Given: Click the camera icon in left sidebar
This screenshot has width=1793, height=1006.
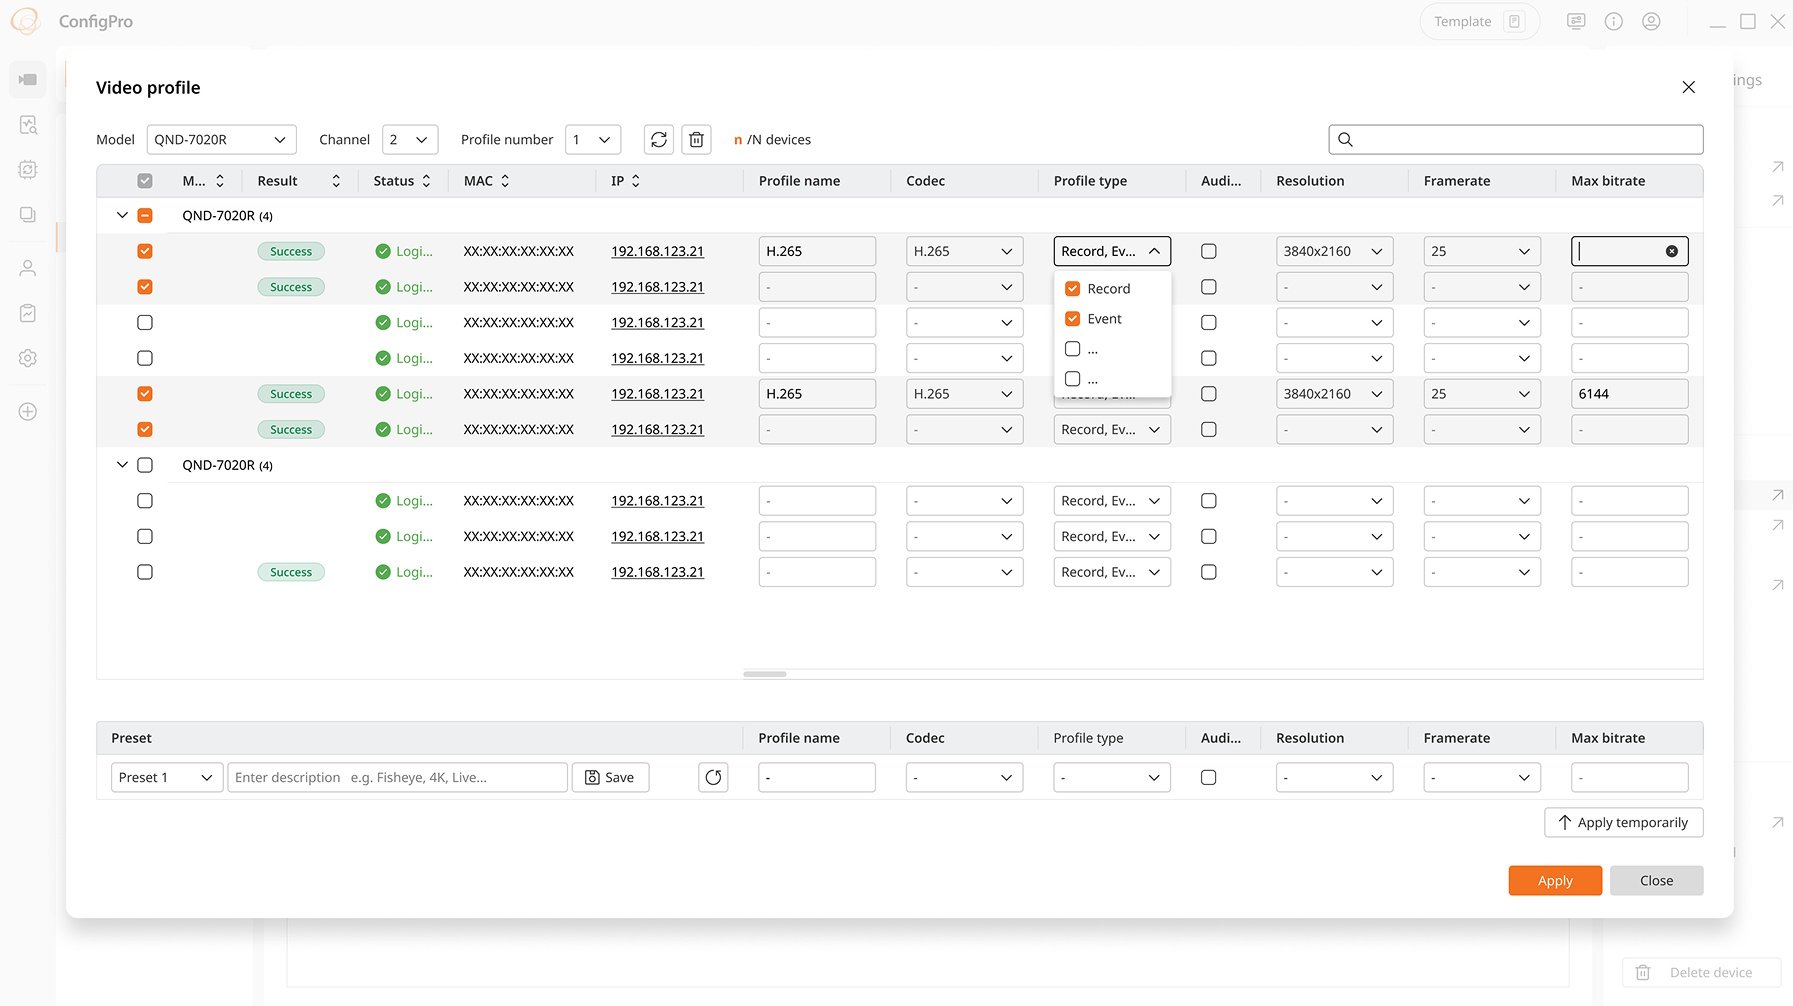Looking at the screenshot, I should 28,80.
